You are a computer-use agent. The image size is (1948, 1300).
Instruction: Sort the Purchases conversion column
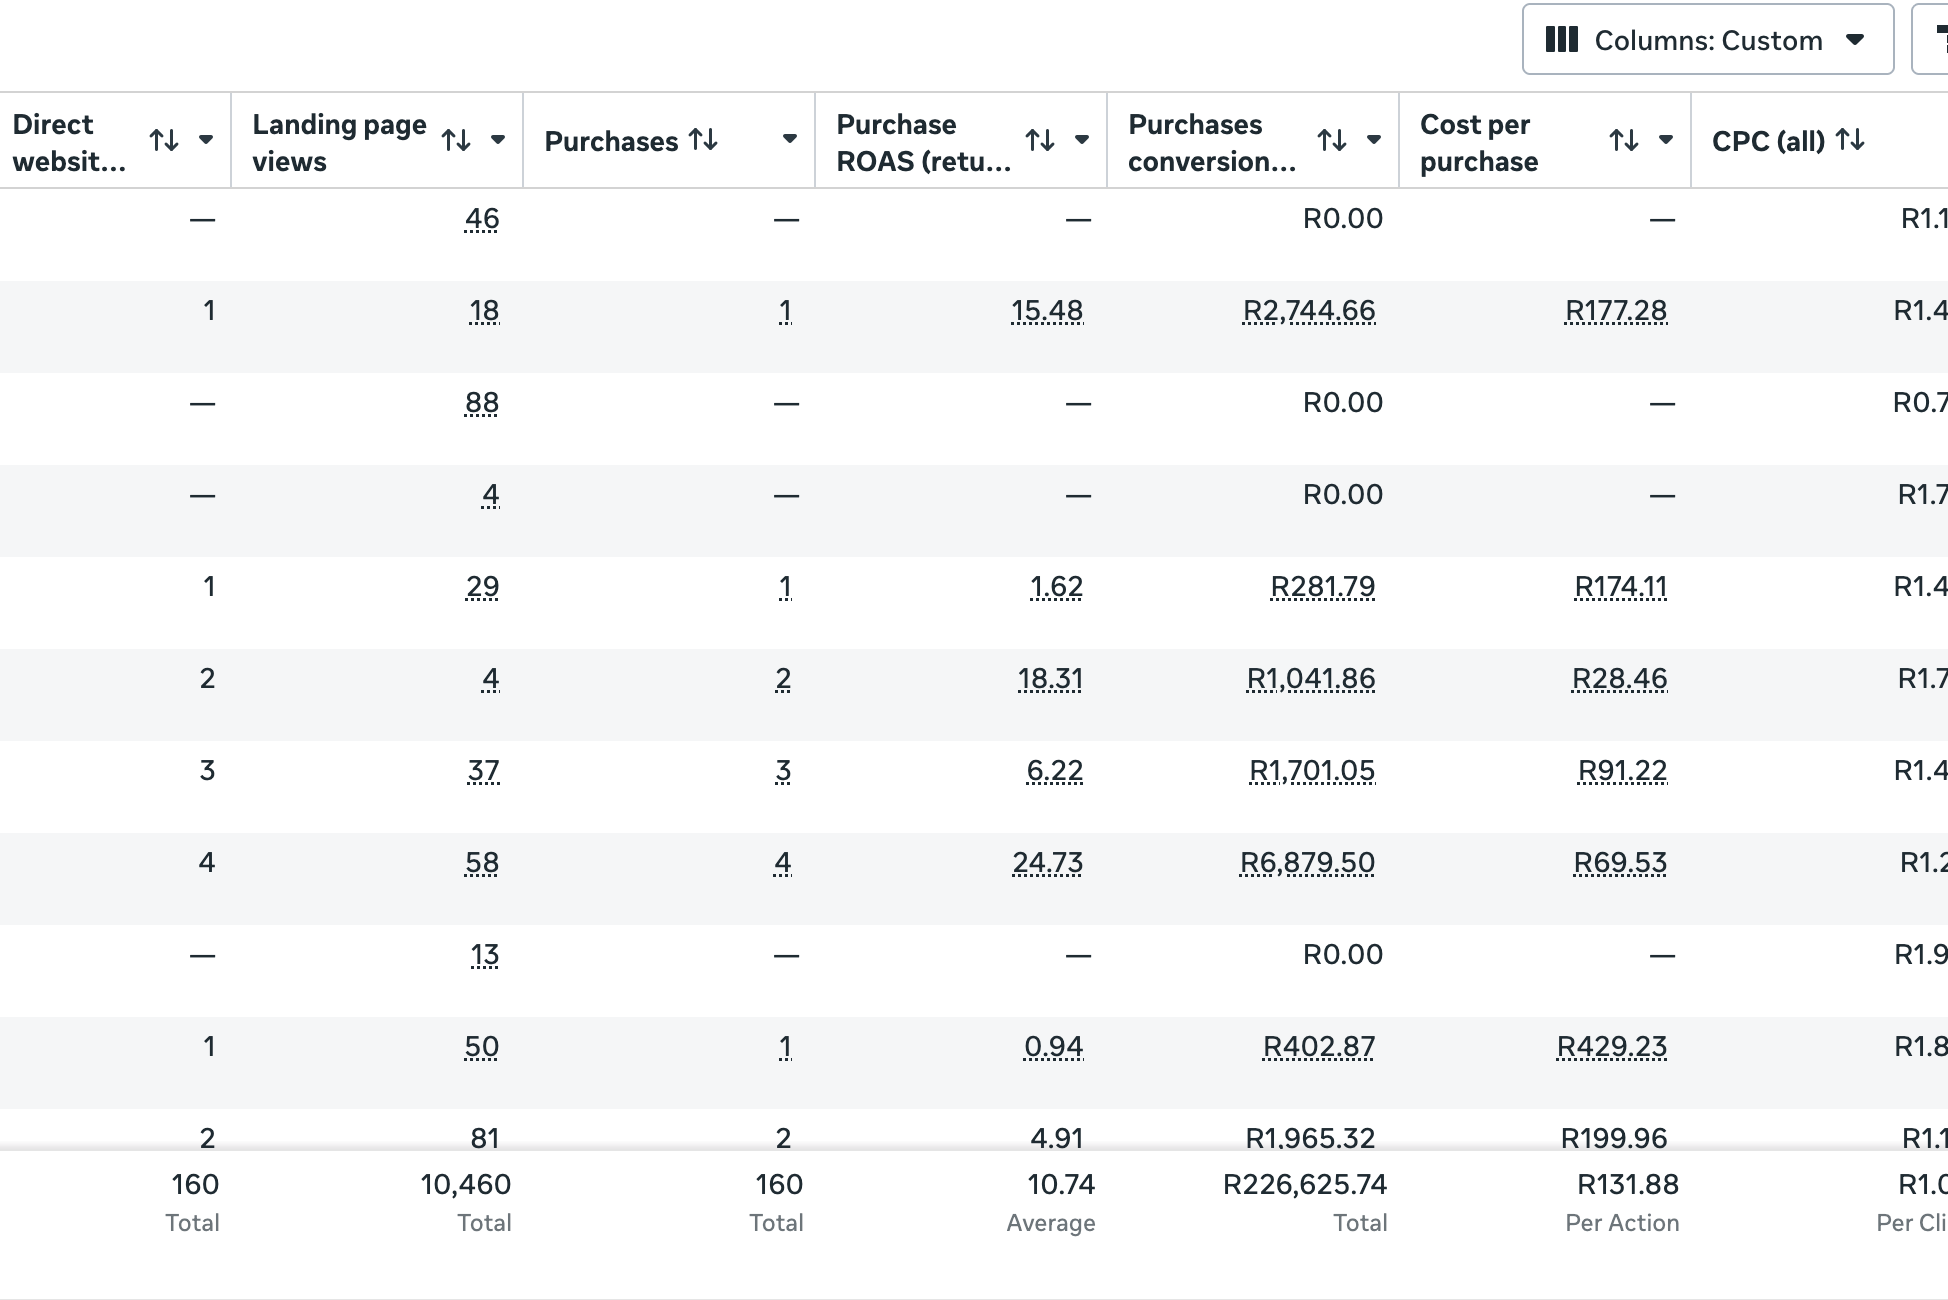tap(1332, 140)
